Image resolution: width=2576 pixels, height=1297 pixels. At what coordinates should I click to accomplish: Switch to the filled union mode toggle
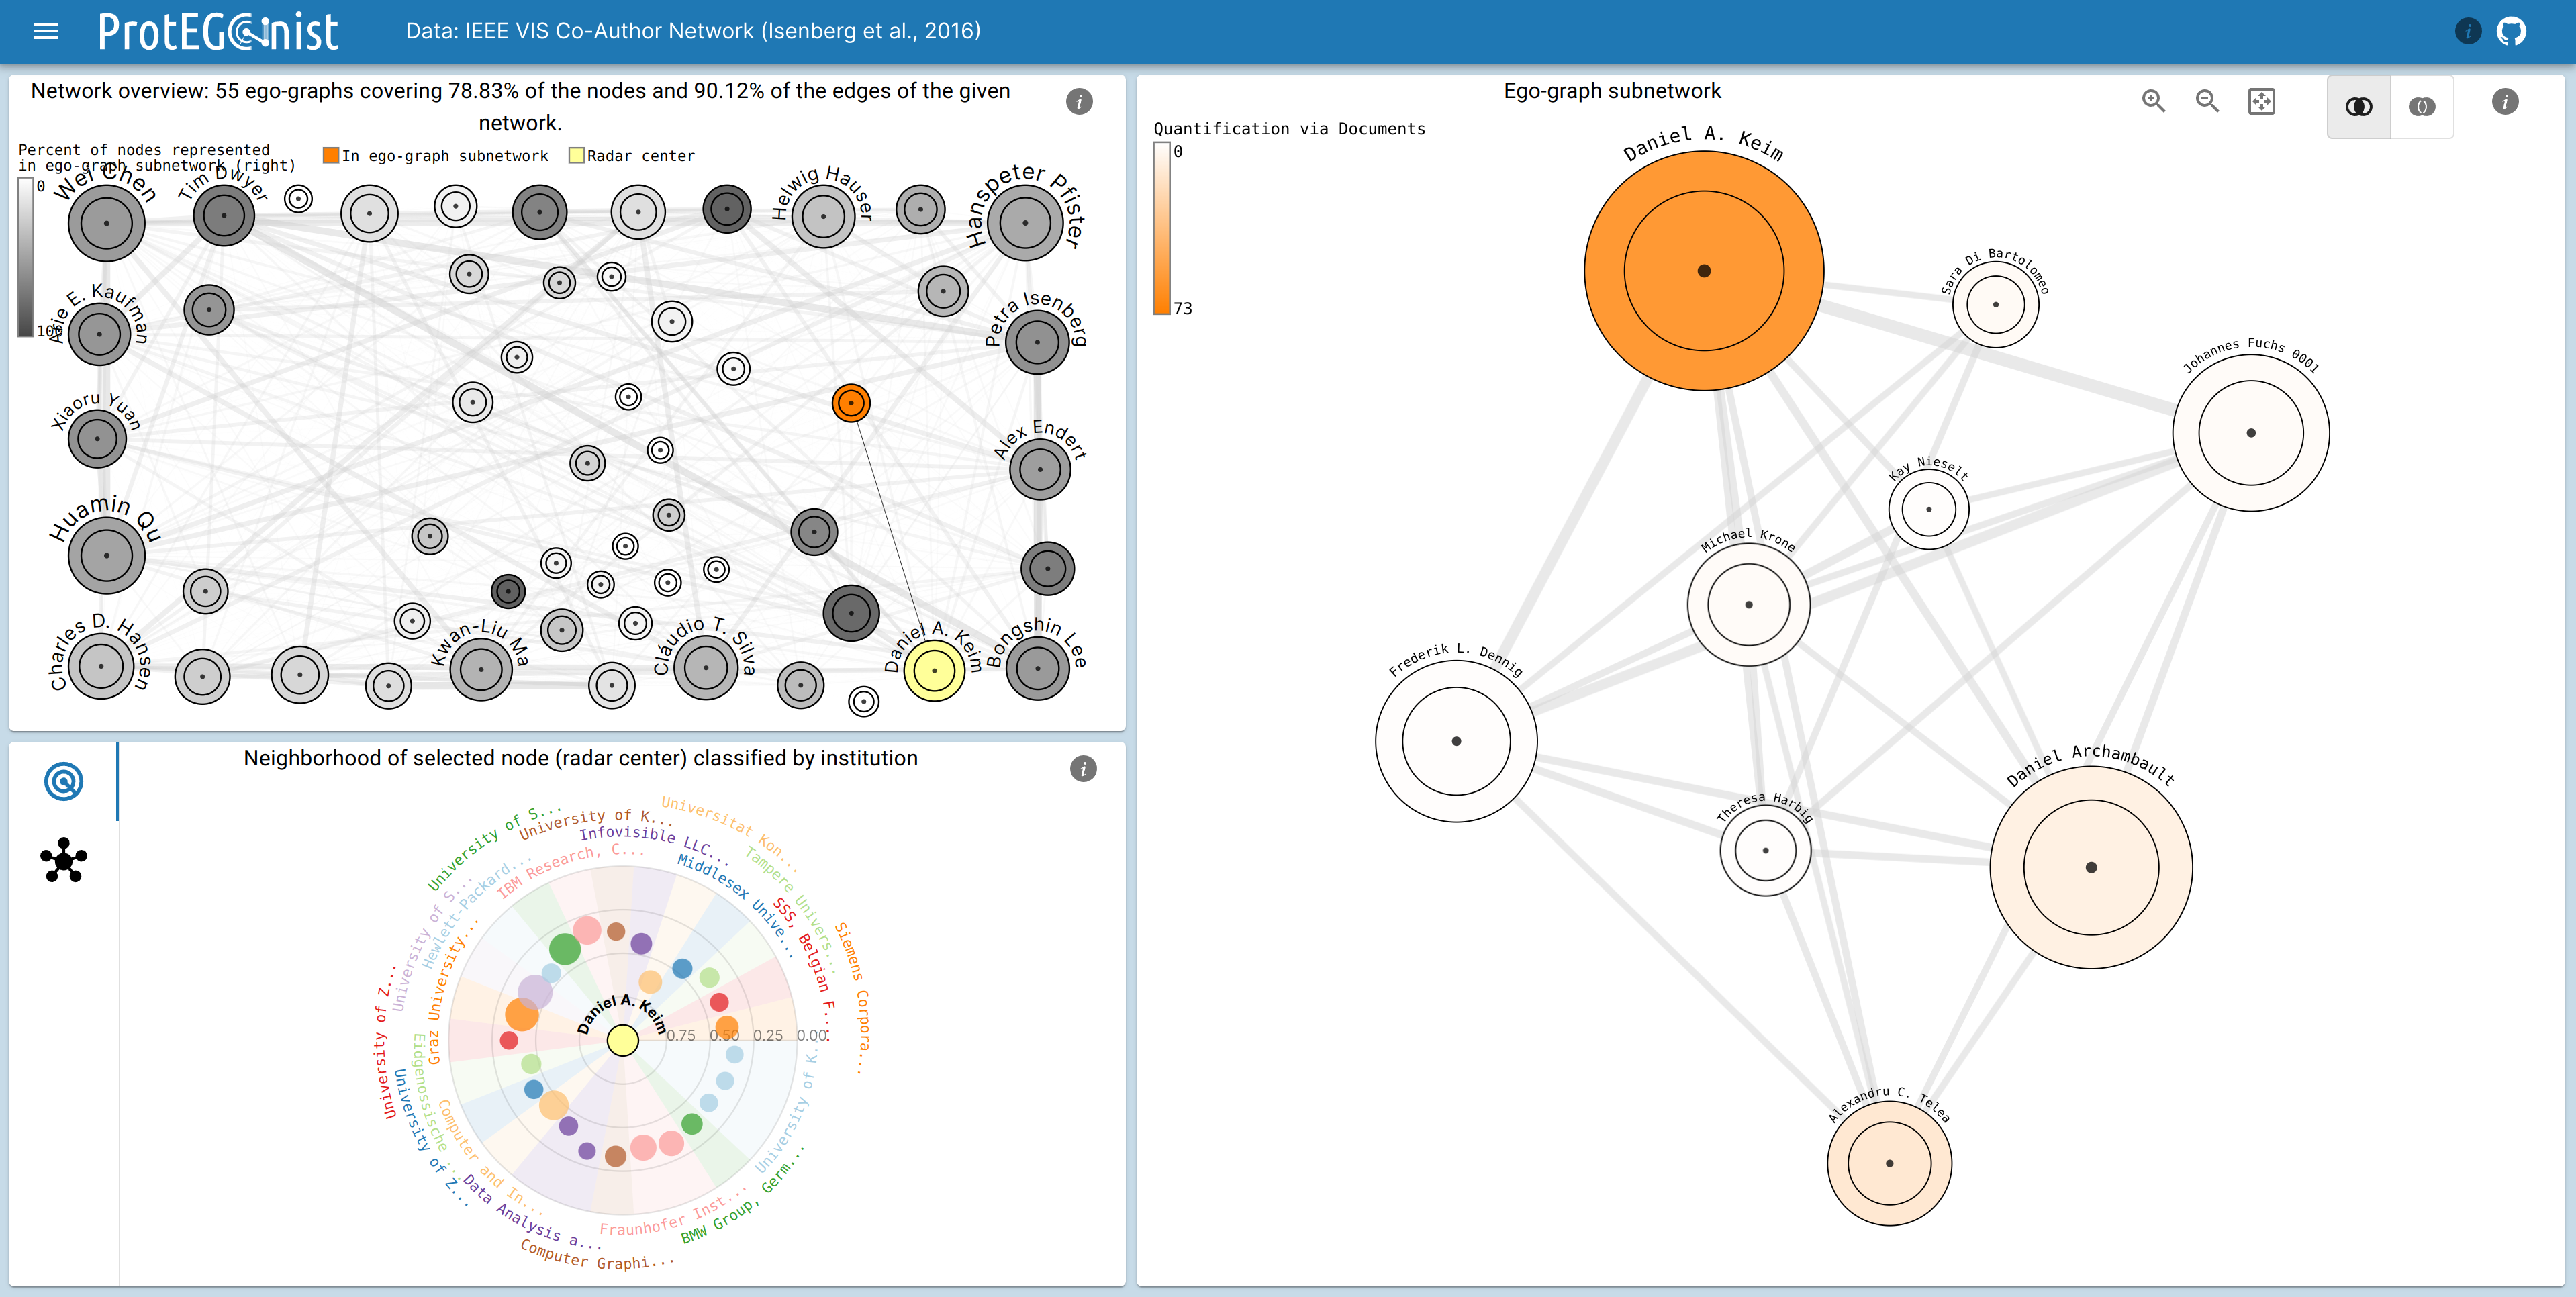[2421, 107]
